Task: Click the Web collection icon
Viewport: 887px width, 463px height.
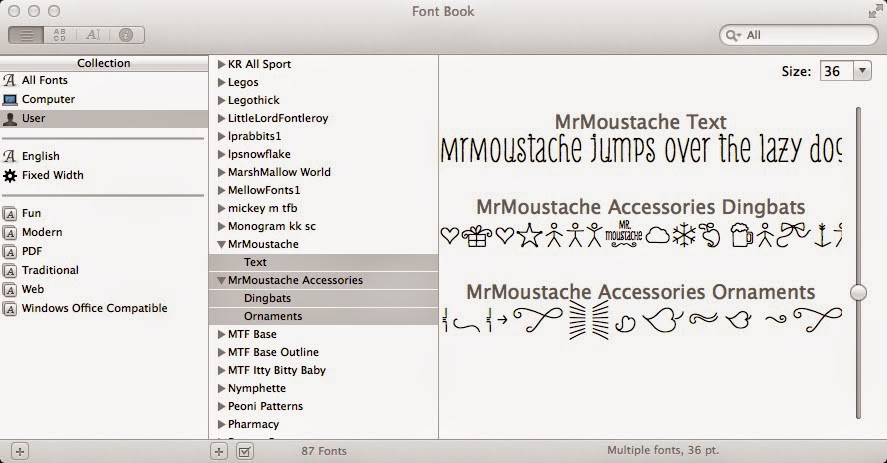Action: click(x=10, y=290)
